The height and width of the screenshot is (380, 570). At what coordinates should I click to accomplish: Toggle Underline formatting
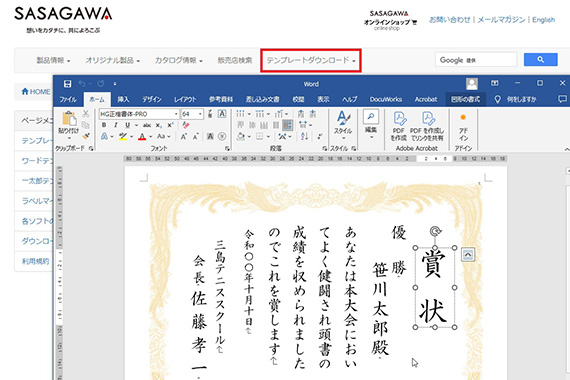127,125
